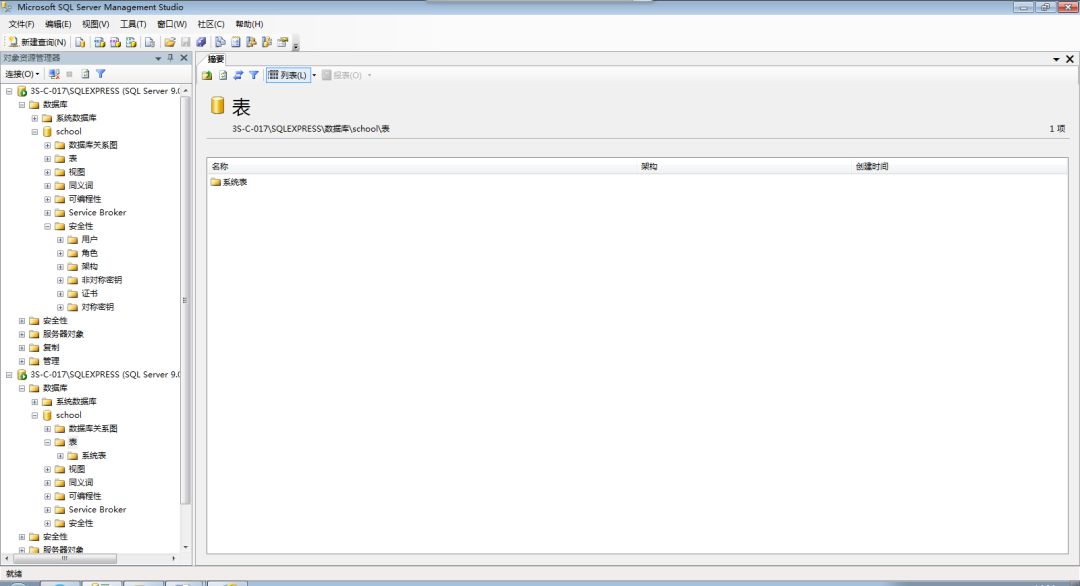Open the 工具(T) menu
The height and width of the screenshot is (586, 1080).
(x=133, y=24)
